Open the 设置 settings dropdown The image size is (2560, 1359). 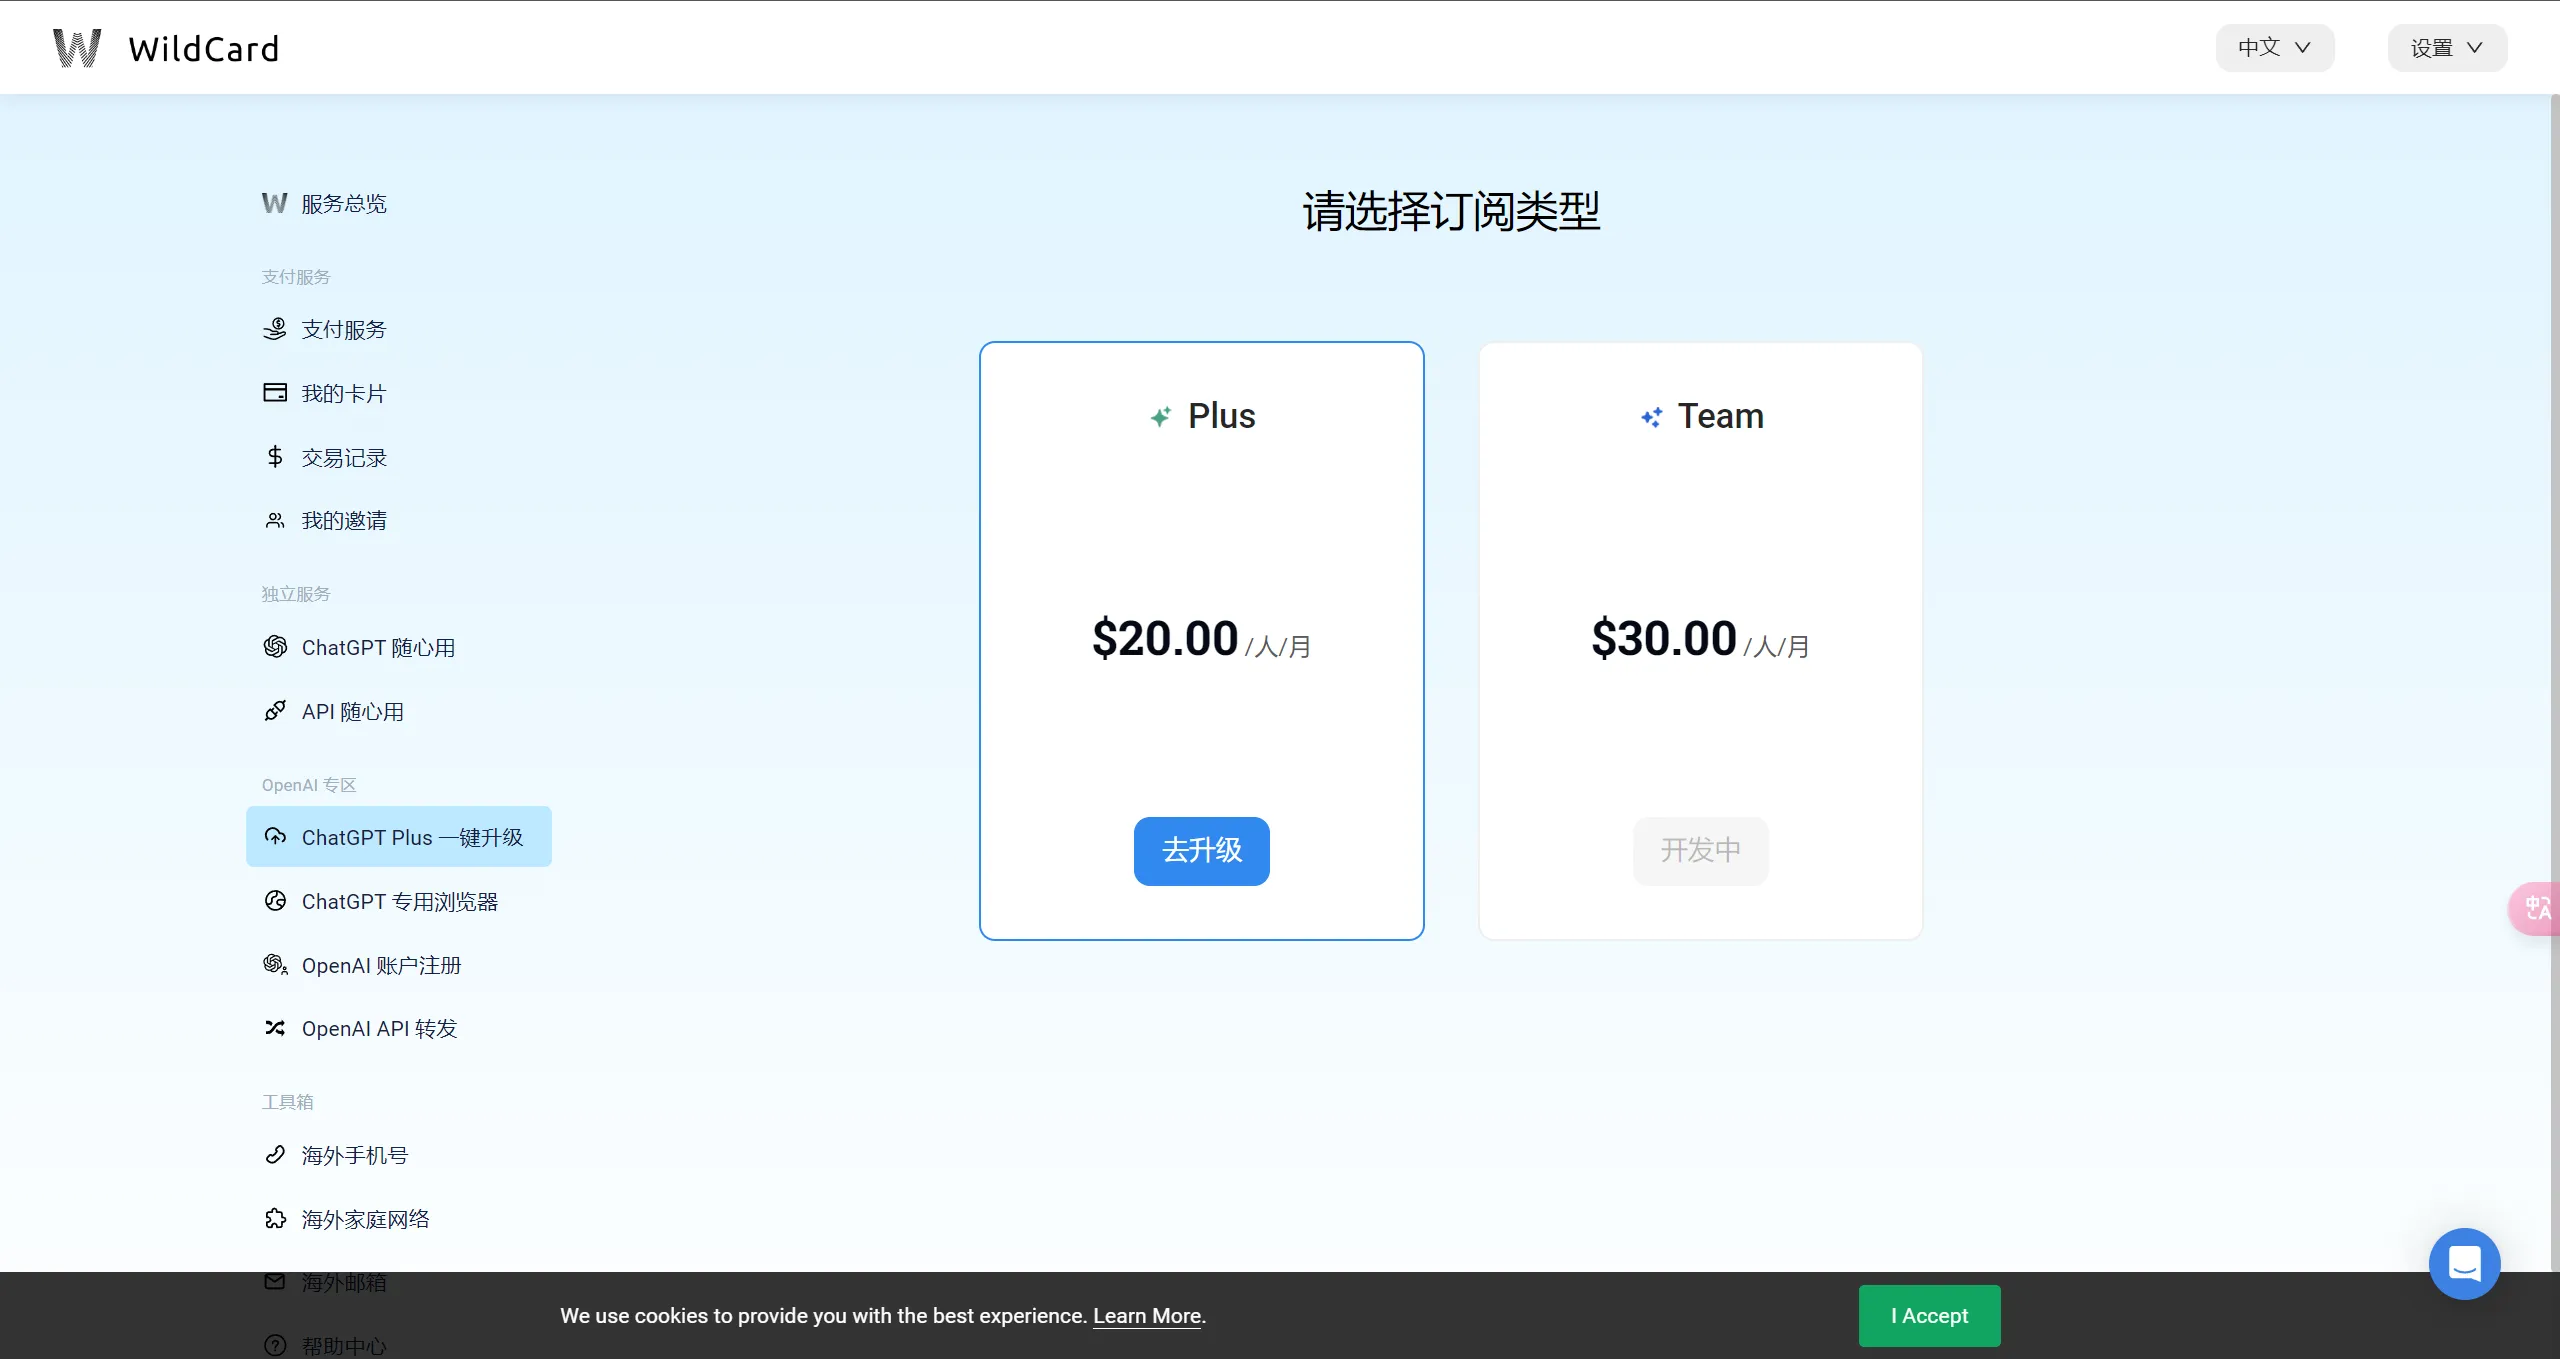pyautogui.click(x=2447, y=48)
